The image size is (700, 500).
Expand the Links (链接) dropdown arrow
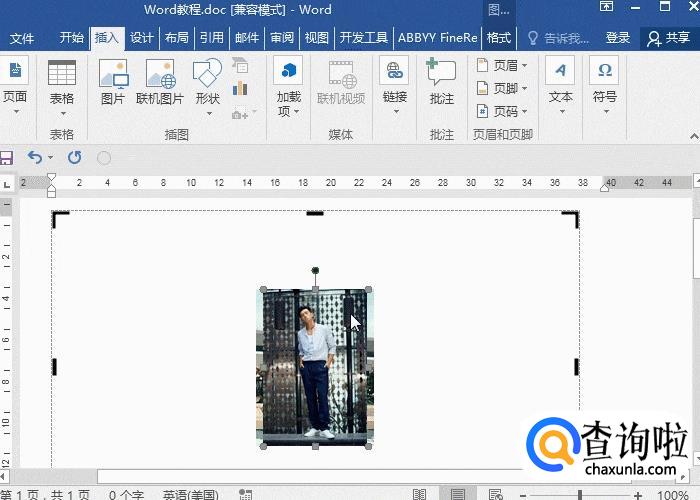click(396, 112)
